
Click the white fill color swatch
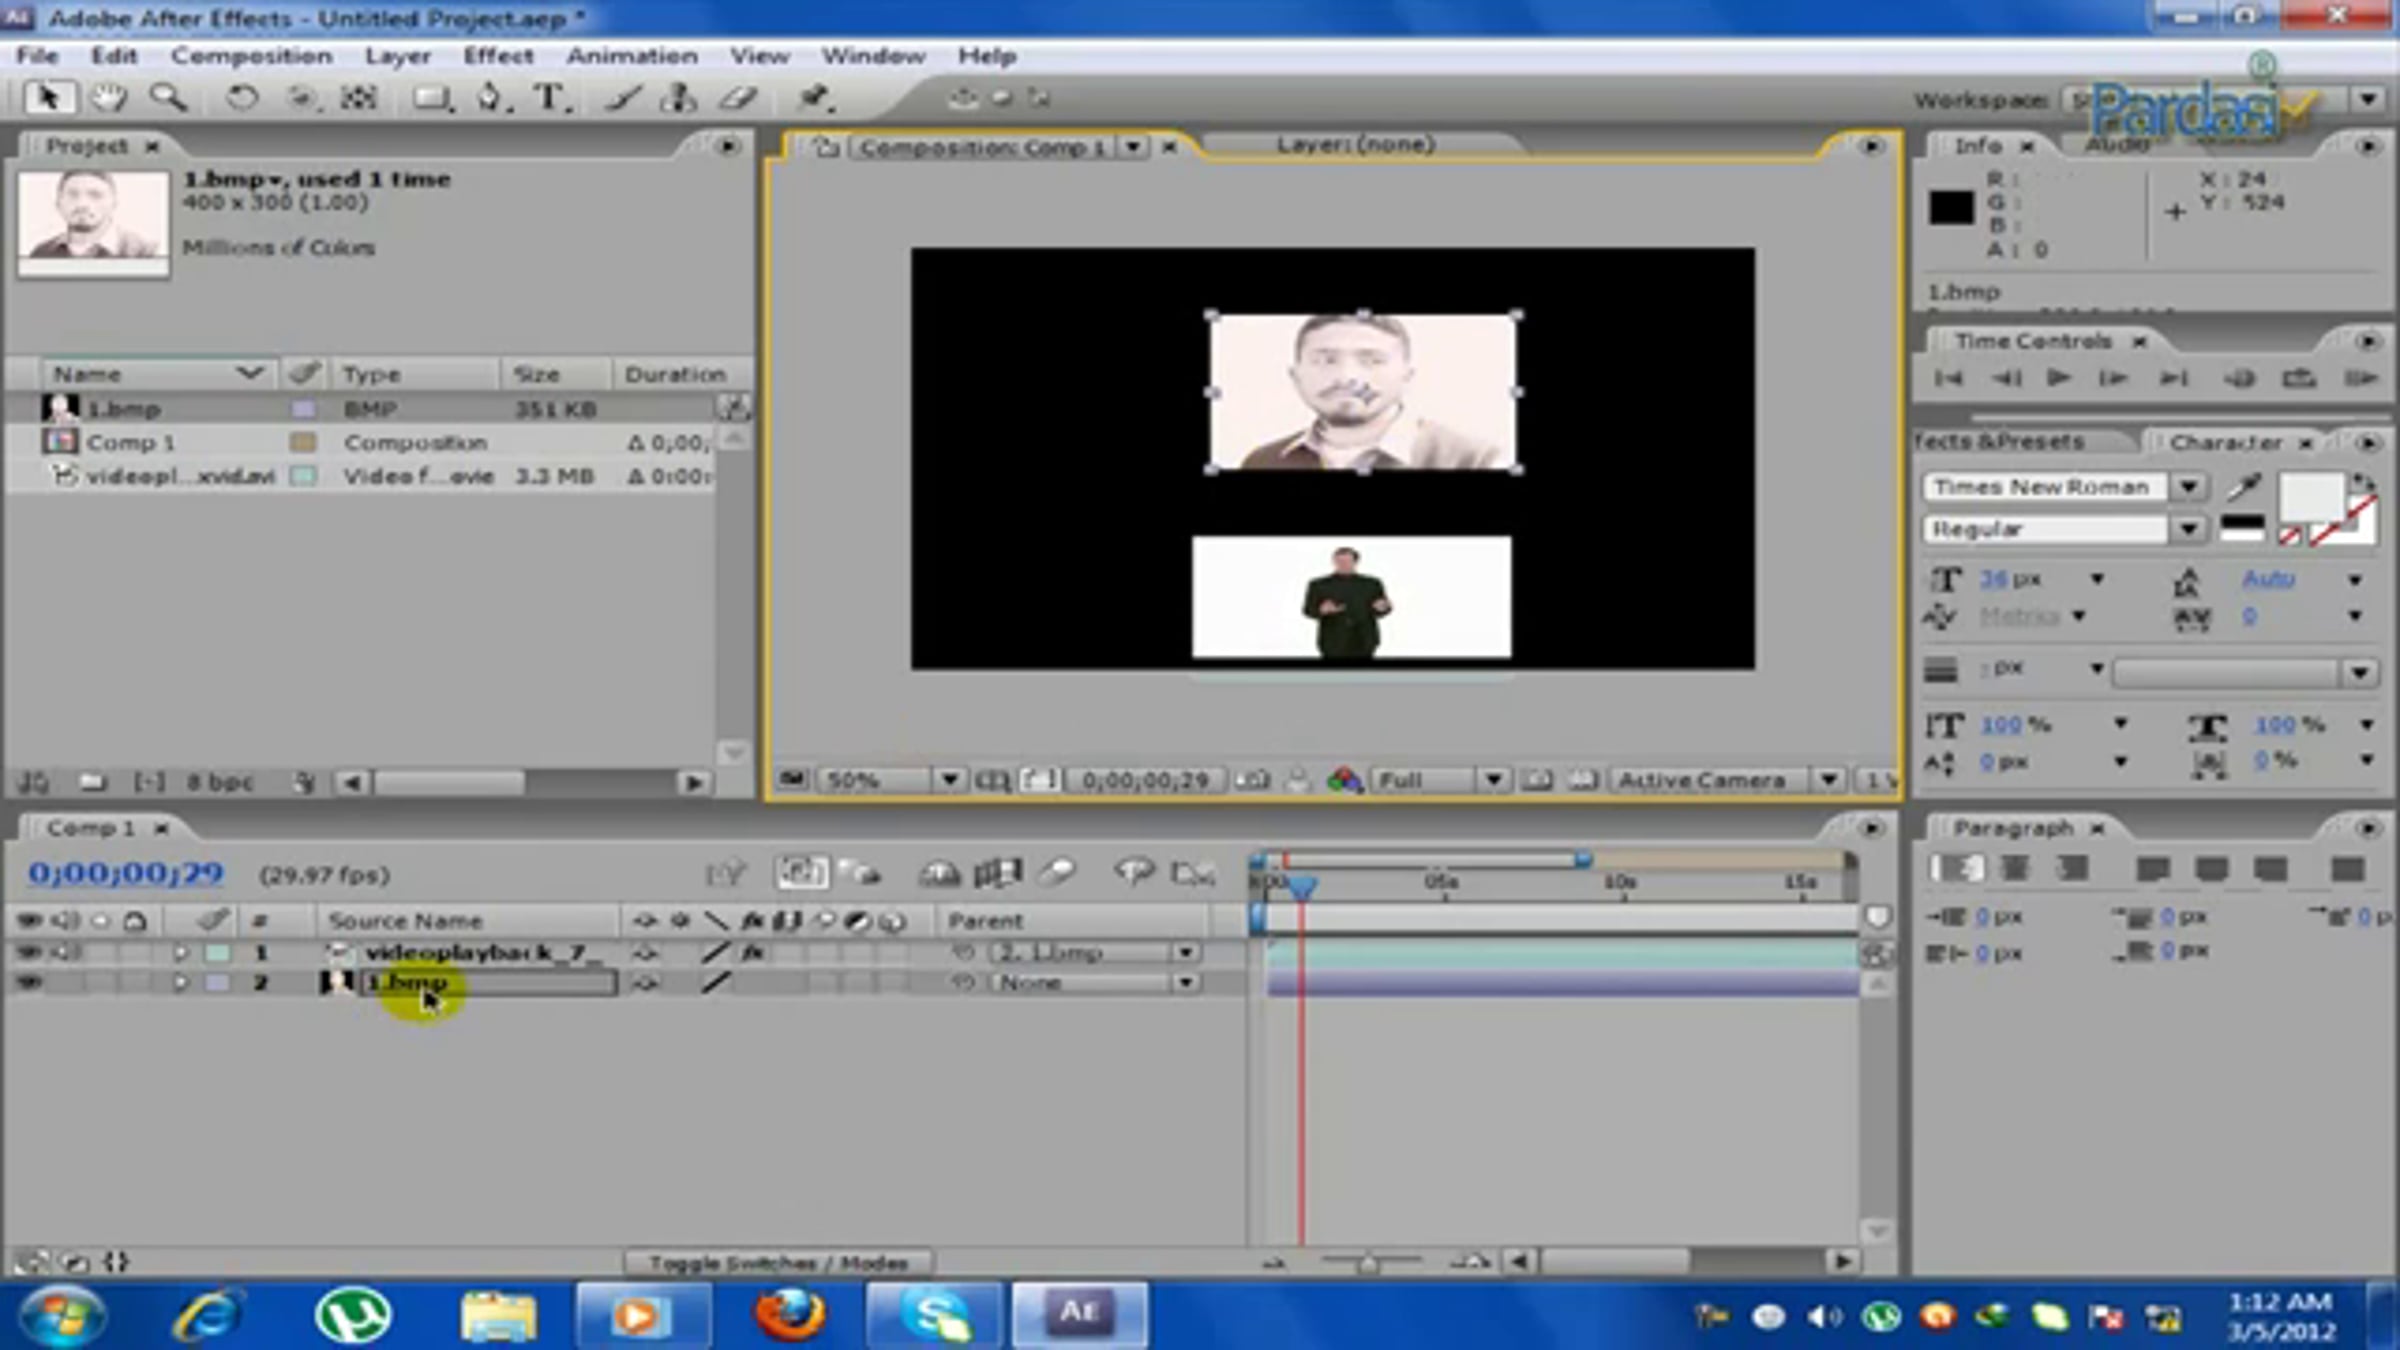(2309, 498)
